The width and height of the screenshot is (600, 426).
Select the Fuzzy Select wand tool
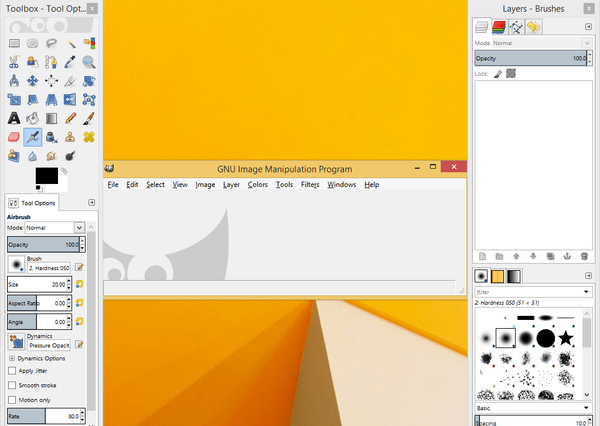point(70,43)
